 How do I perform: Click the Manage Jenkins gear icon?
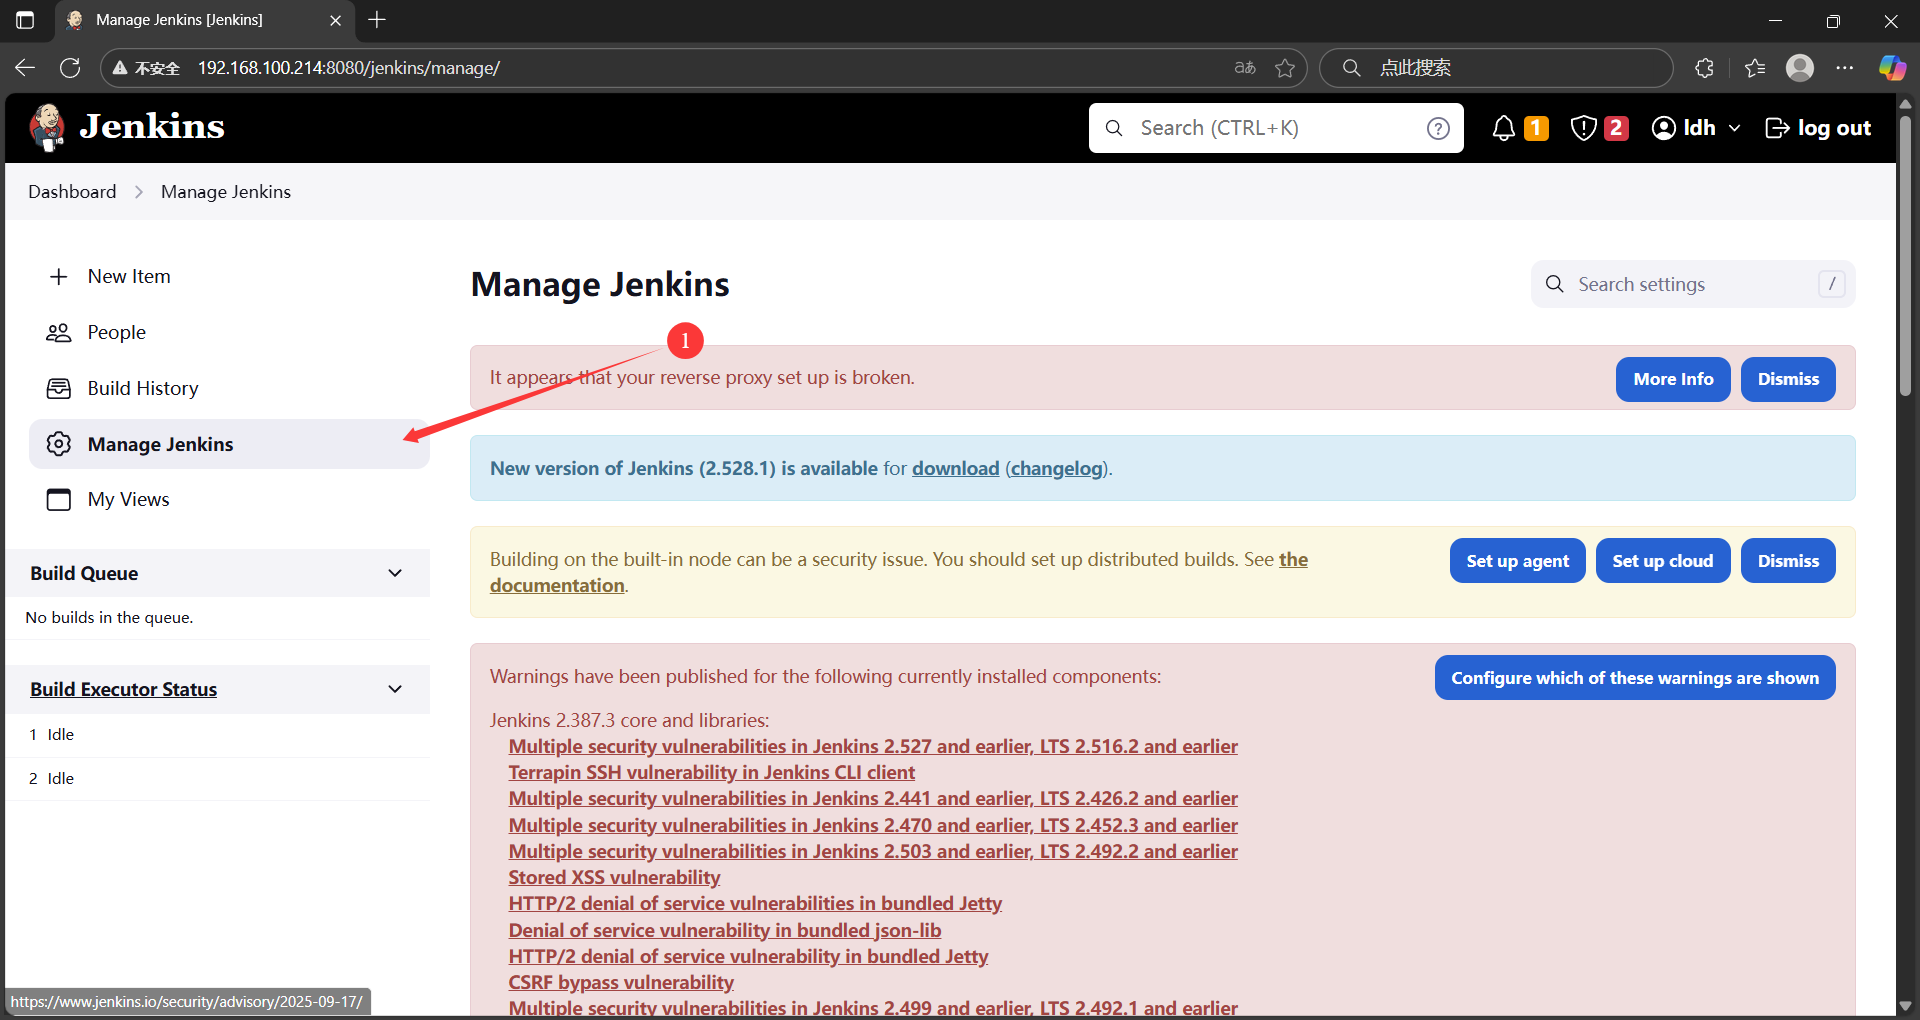point(59,444)
